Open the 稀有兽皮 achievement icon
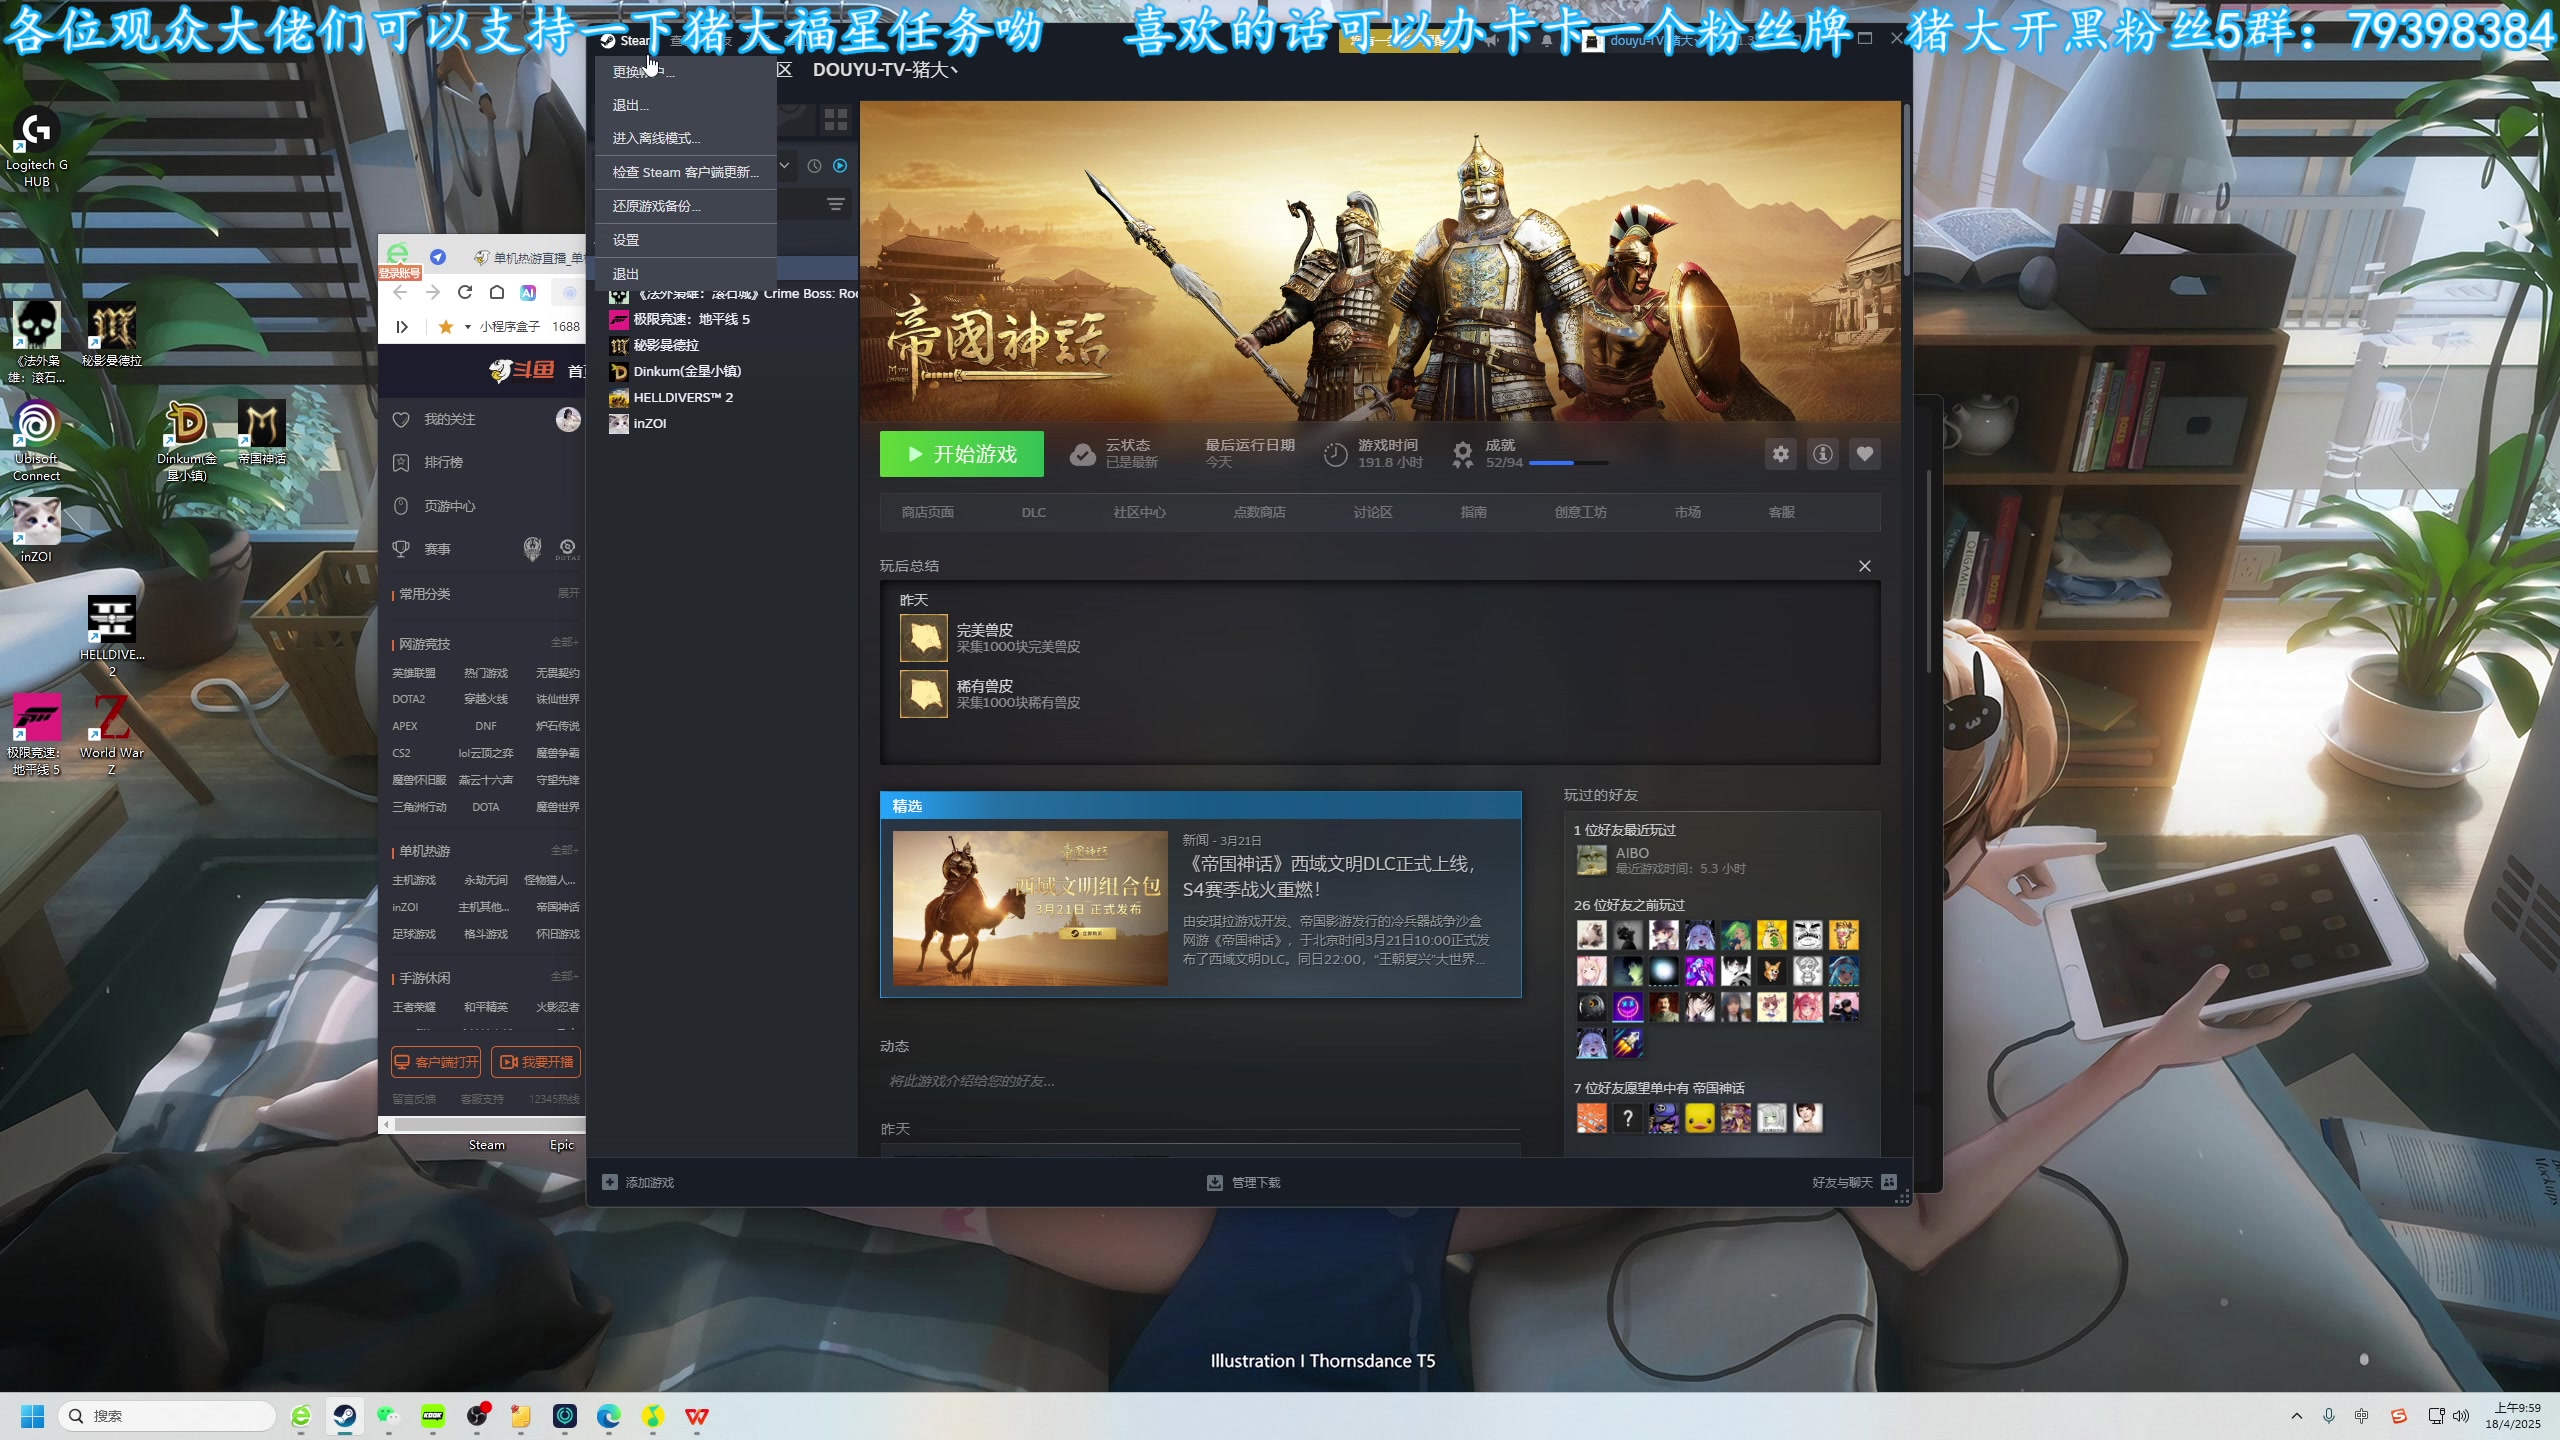 pos(923,694)
